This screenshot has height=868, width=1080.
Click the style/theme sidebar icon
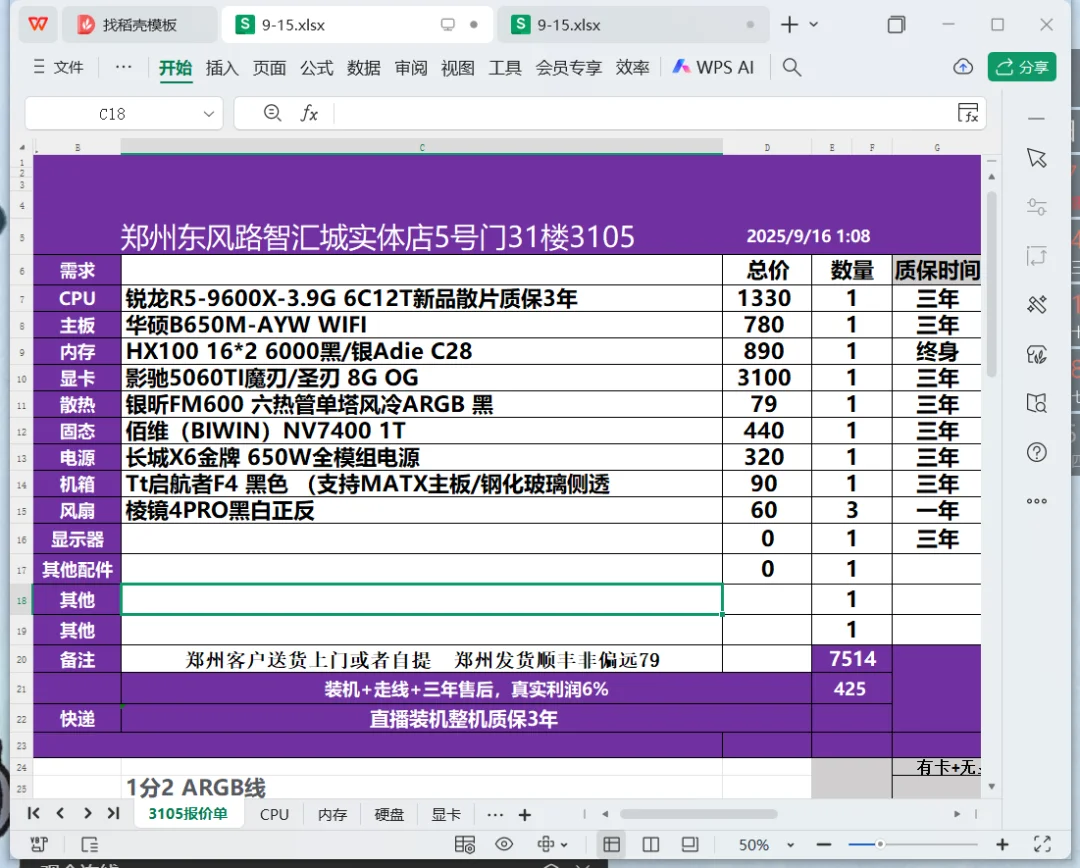tap(1037, 354)
